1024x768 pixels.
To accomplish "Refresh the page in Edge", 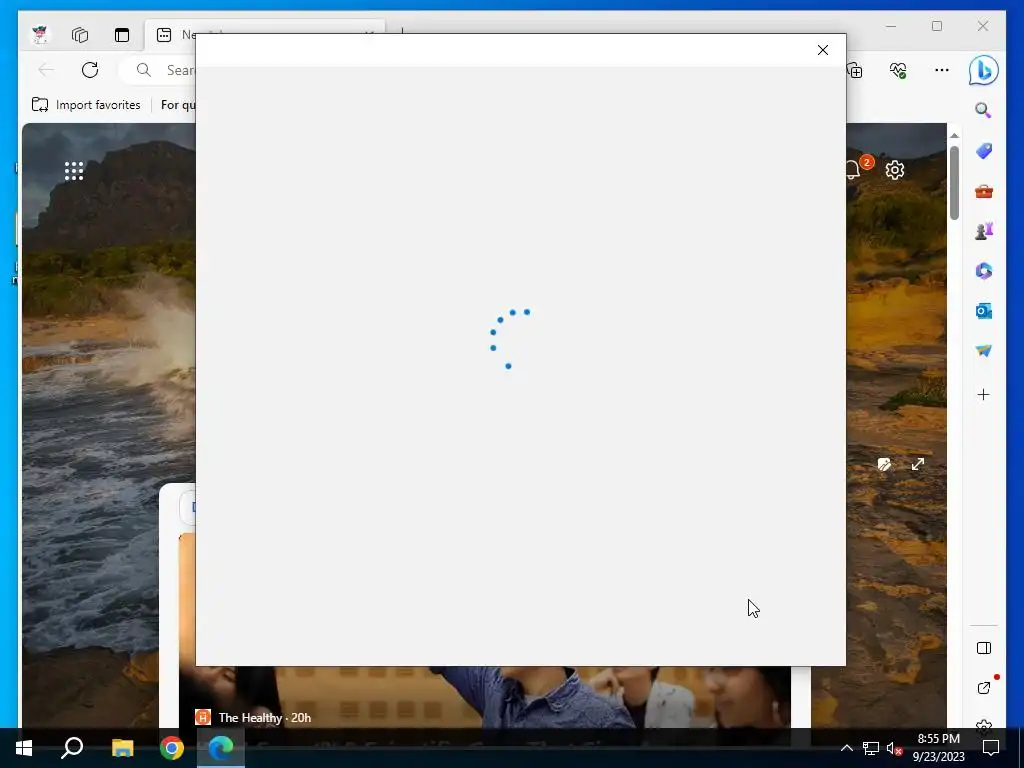I will [90, 70].
